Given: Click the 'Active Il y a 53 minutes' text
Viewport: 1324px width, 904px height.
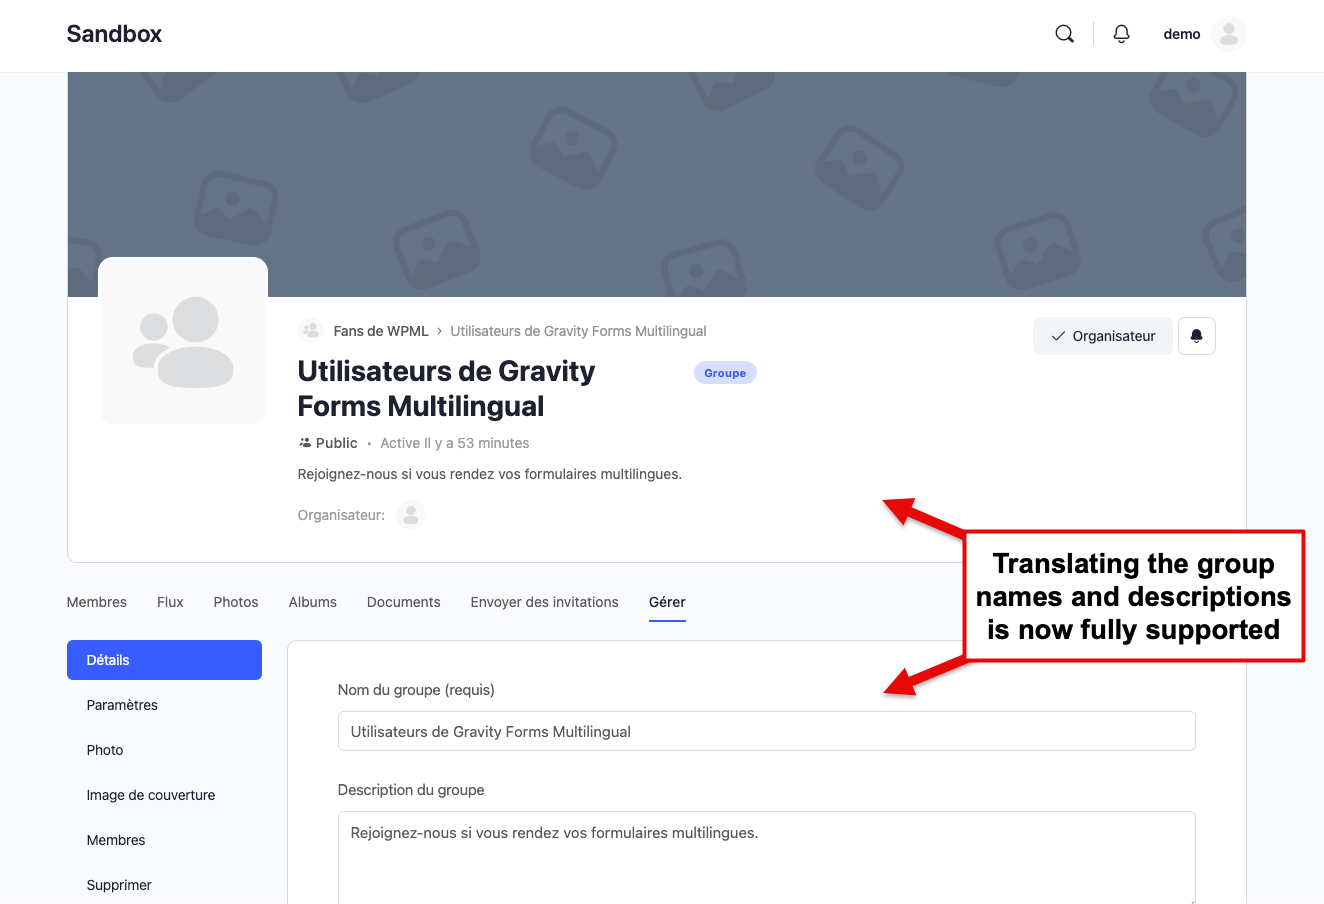Looking at the screenshot, I should pos(455,443).
